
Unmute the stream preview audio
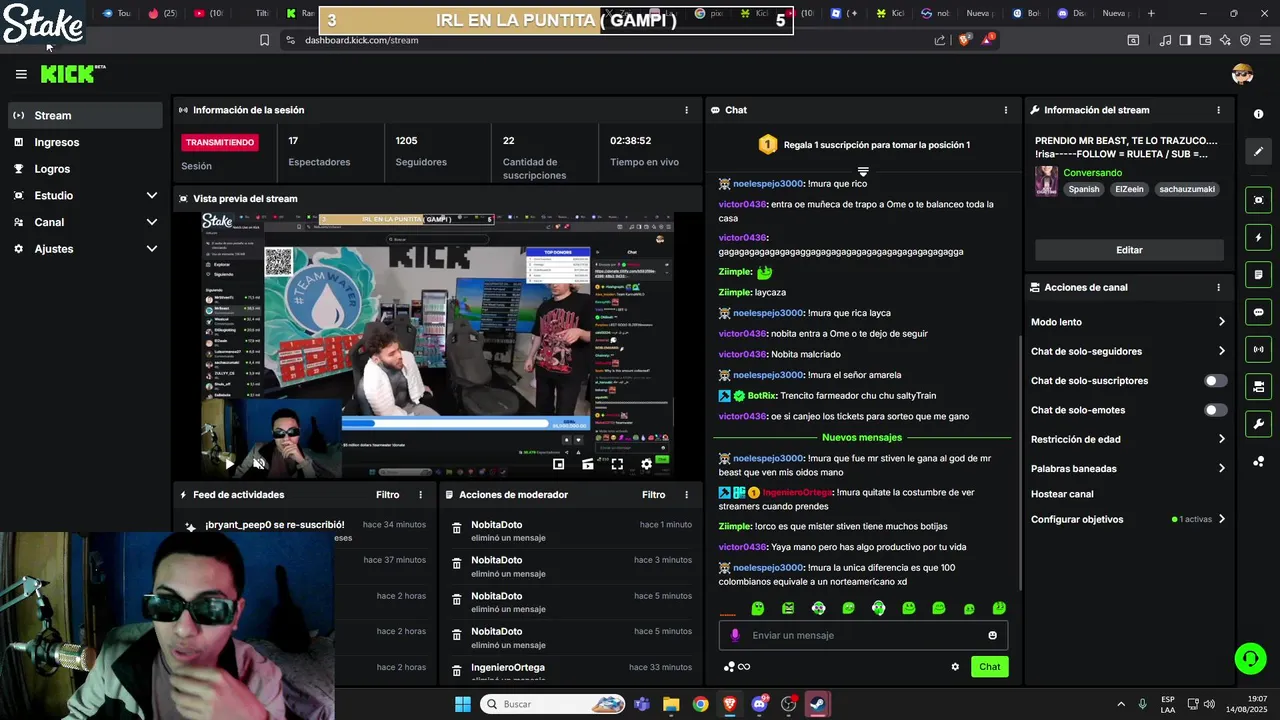pos(259,464)
